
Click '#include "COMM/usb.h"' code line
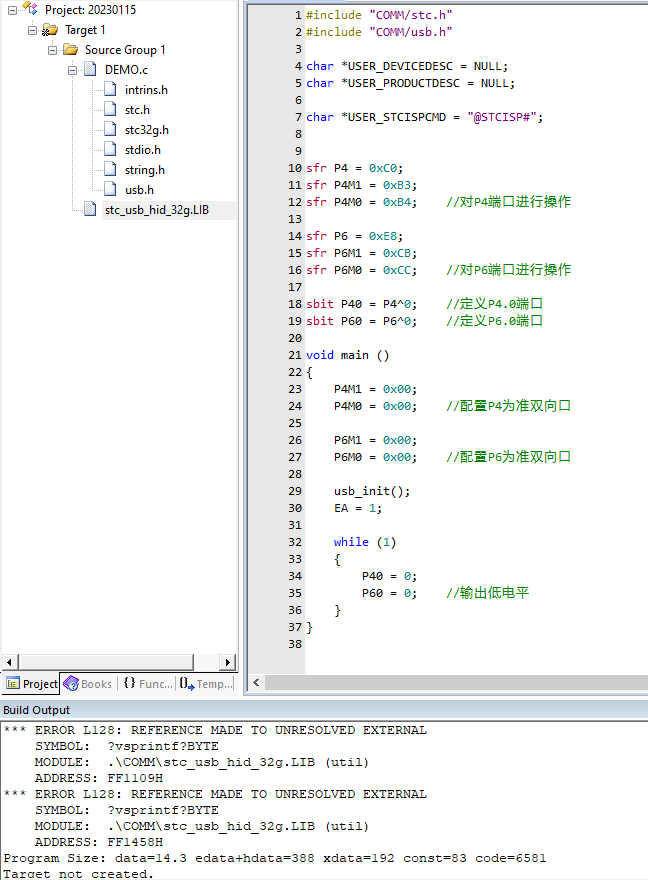pos(379,32)
